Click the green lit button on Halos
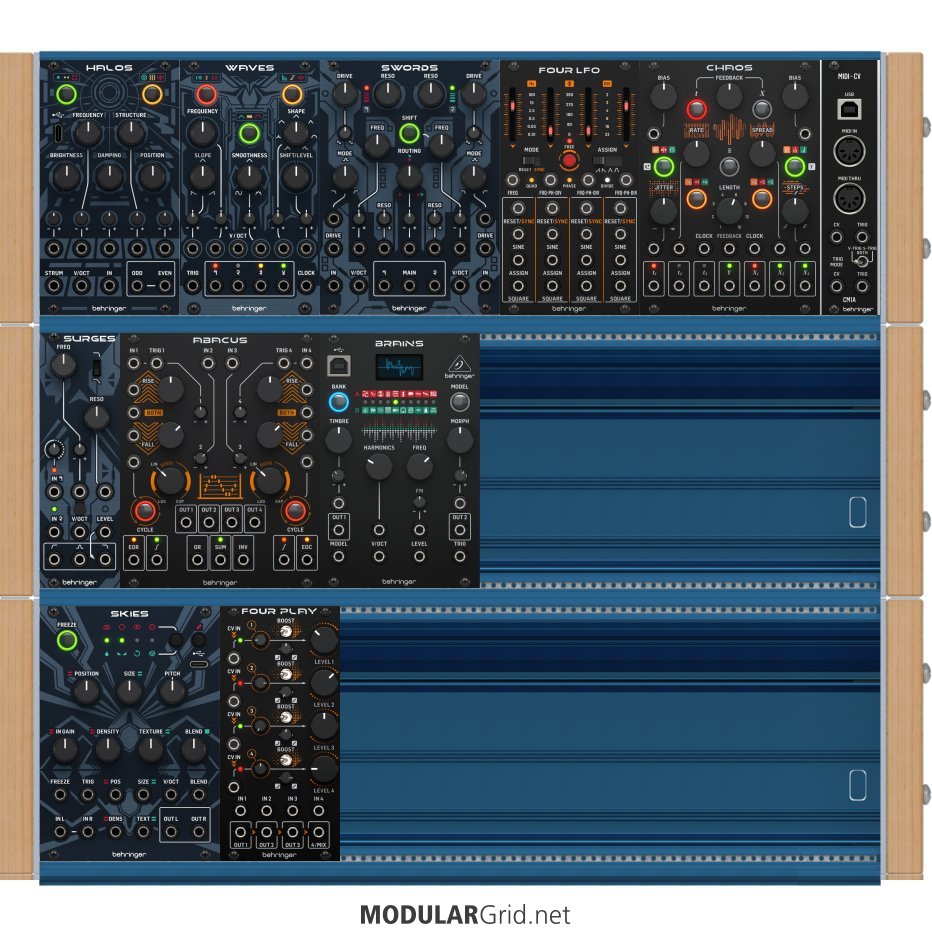Screen dimensions: 932x936 [66, 94]
